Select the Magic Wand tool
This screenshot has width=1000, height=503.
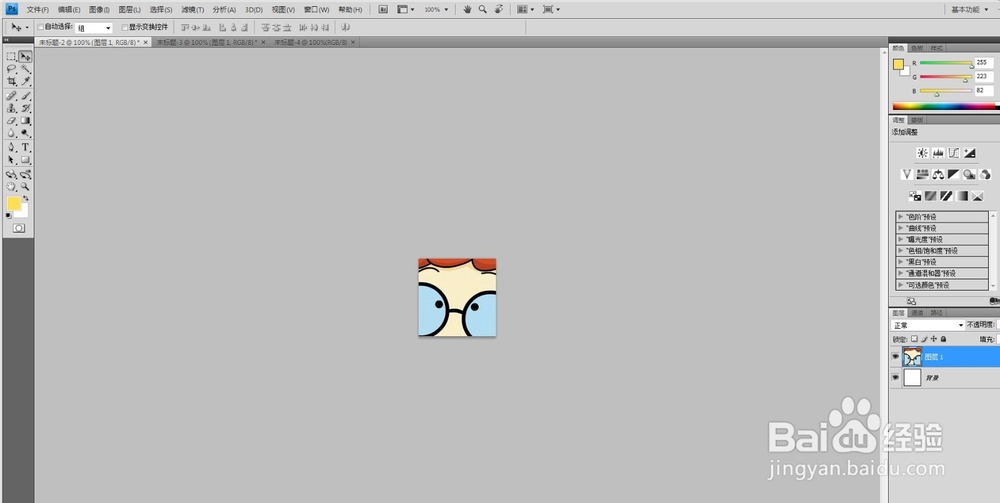pyautogui.click(x=25, y=69)
